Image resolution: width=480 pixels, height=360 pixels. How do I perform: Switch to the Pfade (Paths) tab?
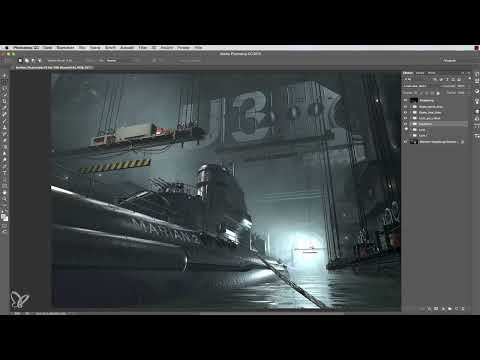(432, 73)
